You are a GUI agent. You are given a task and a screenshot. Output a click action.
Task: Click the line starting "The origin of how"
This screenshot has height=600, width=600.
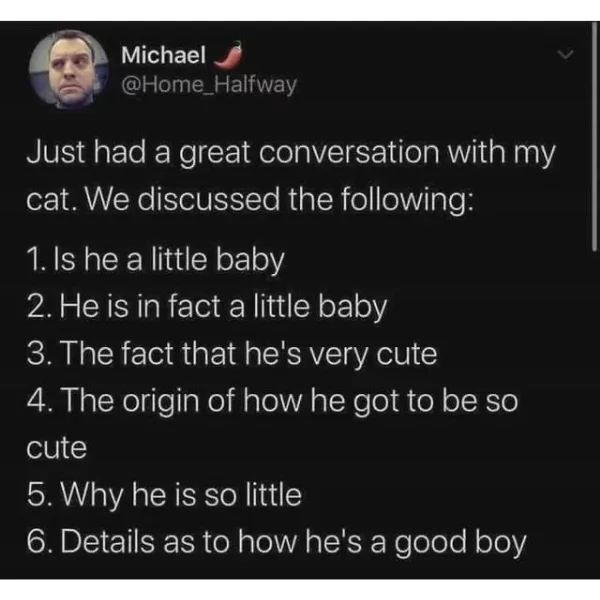[270, 401]
